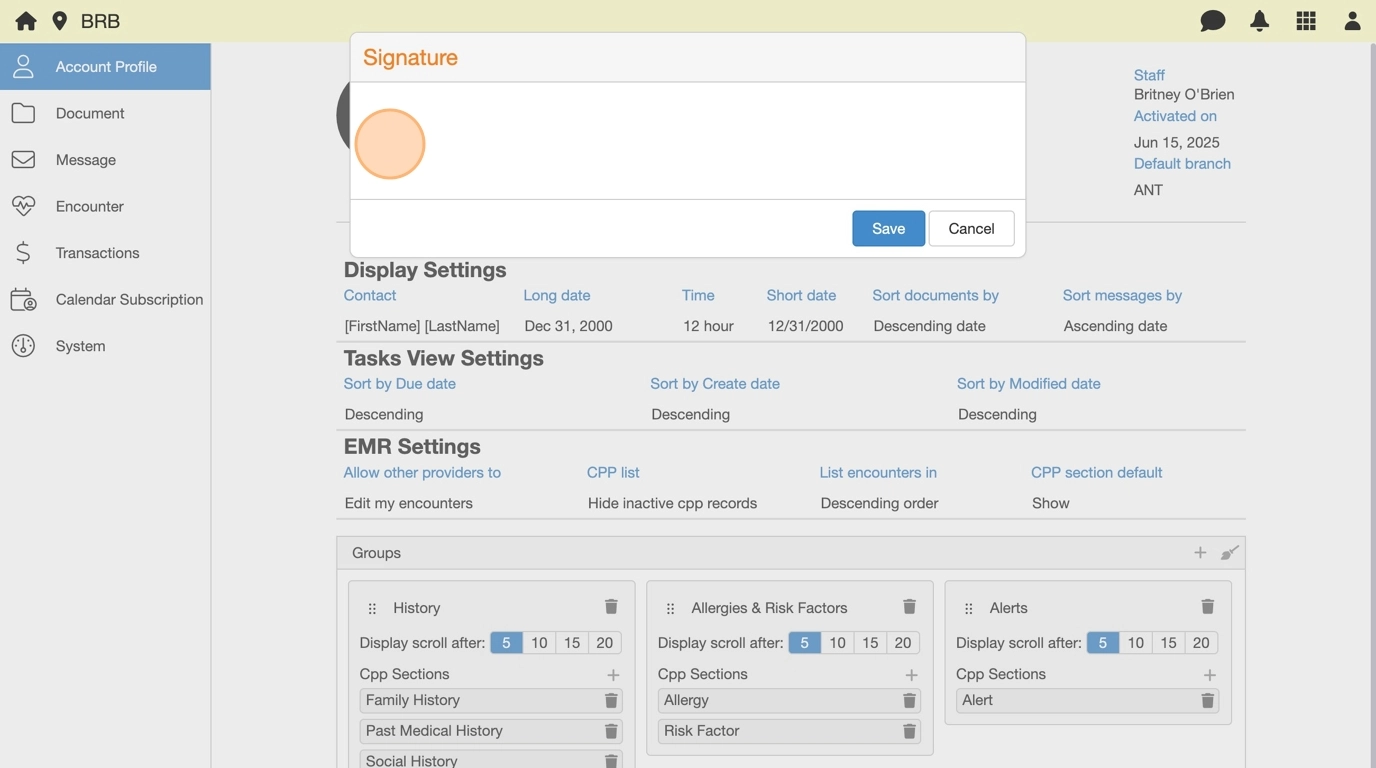Save the signature
This screenshot has width=1376, height=768.
[x=888, y=228]
